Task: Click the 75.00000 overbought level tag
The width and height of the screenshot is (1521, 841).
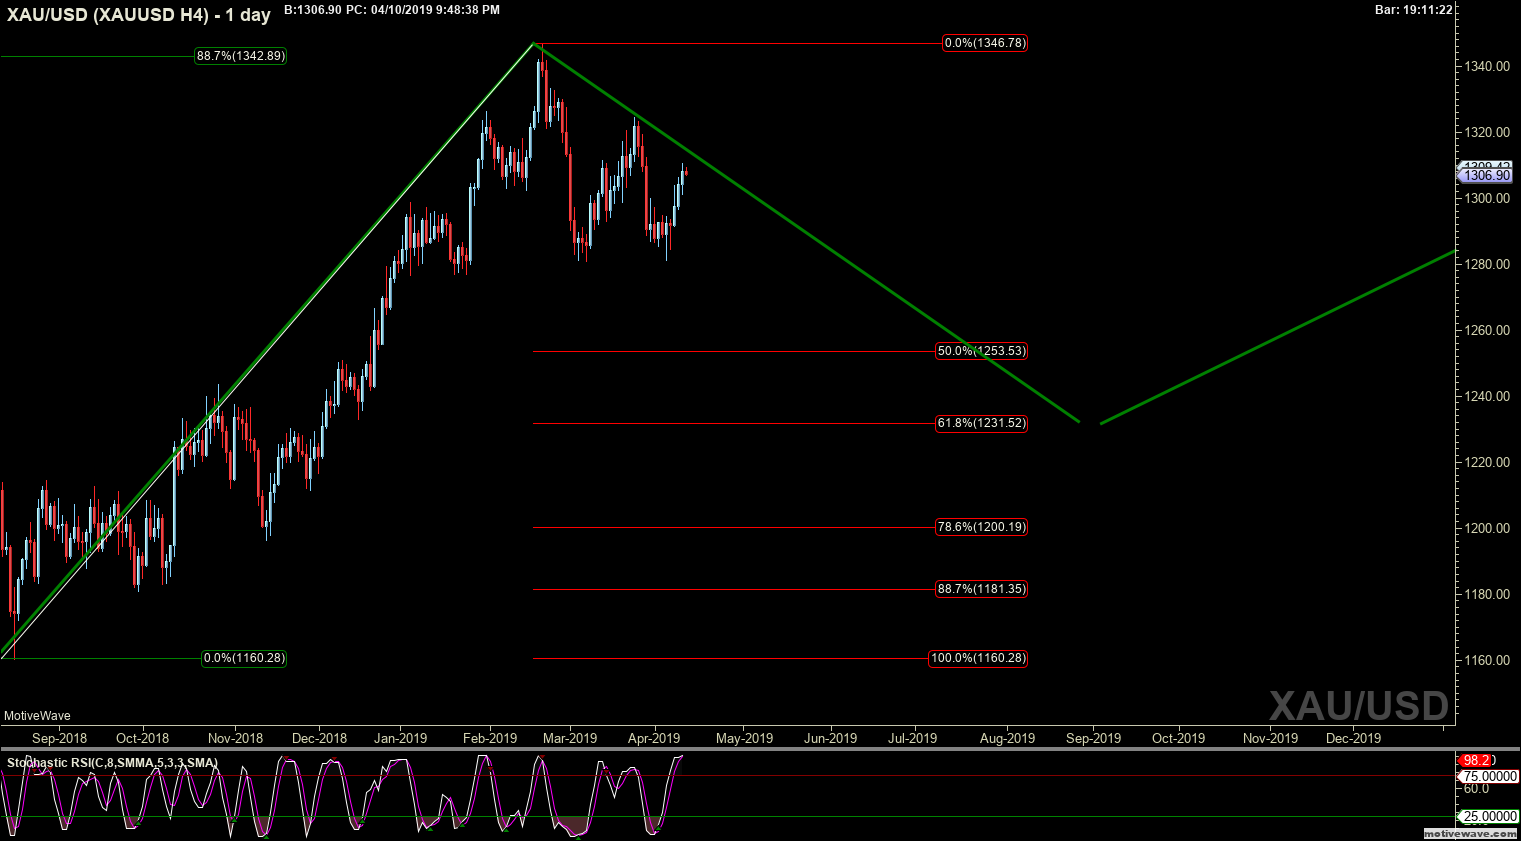Action: pos(1489,776)
